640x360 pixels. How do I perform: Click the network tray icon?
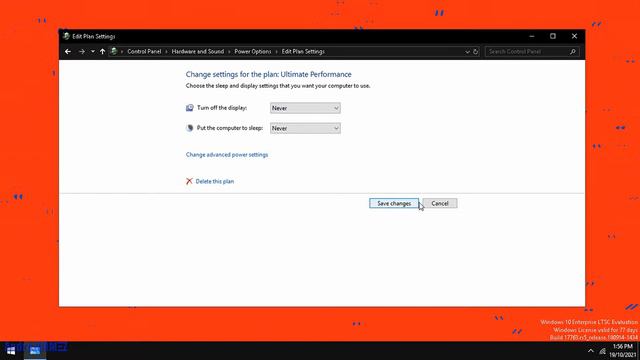point(603,351)
